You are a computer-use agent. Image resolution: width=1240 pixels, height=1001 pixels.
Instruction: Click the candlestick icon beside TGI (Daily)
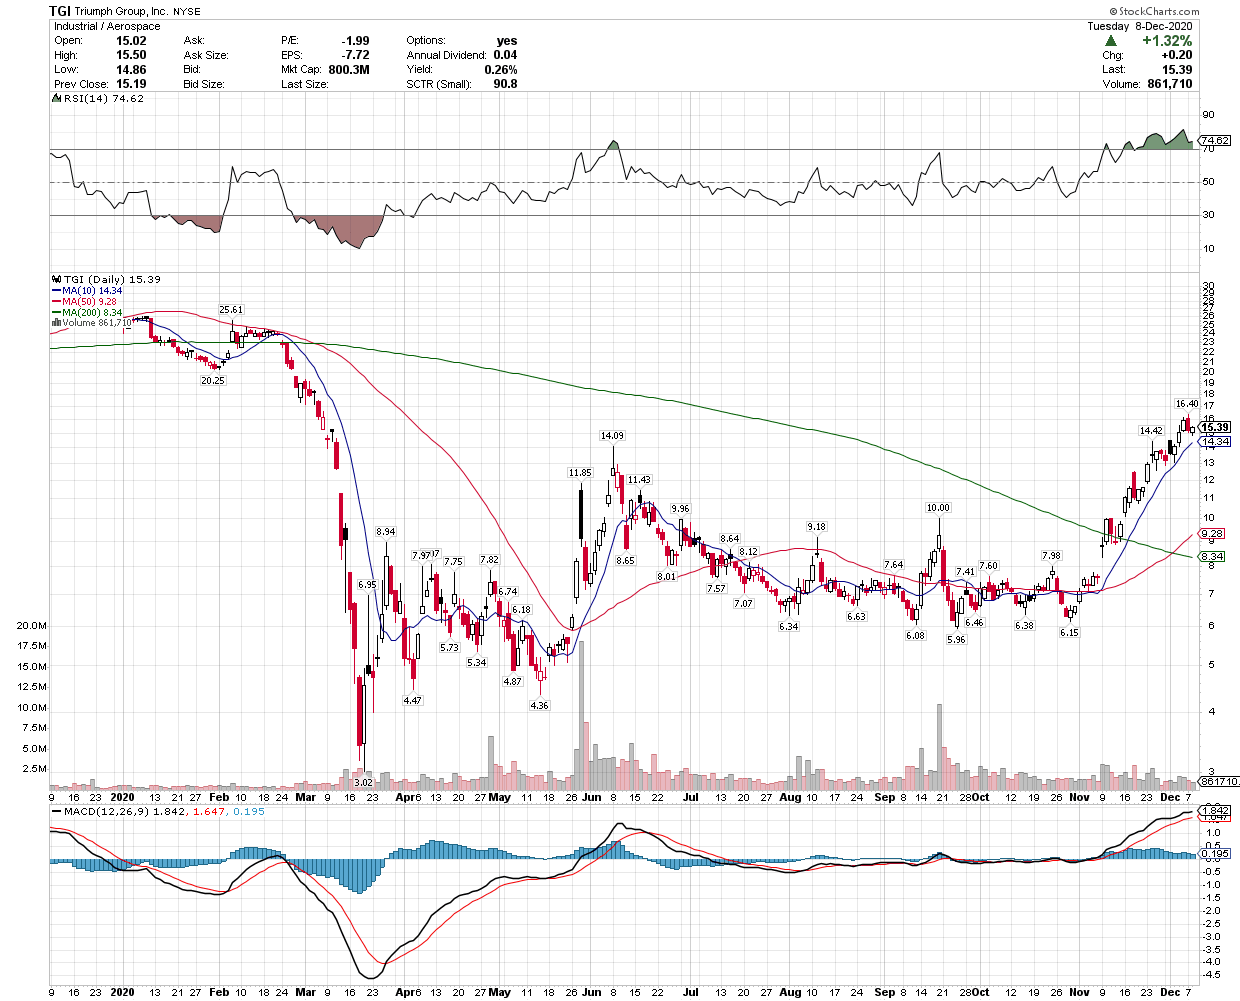(x=57, y=280)
